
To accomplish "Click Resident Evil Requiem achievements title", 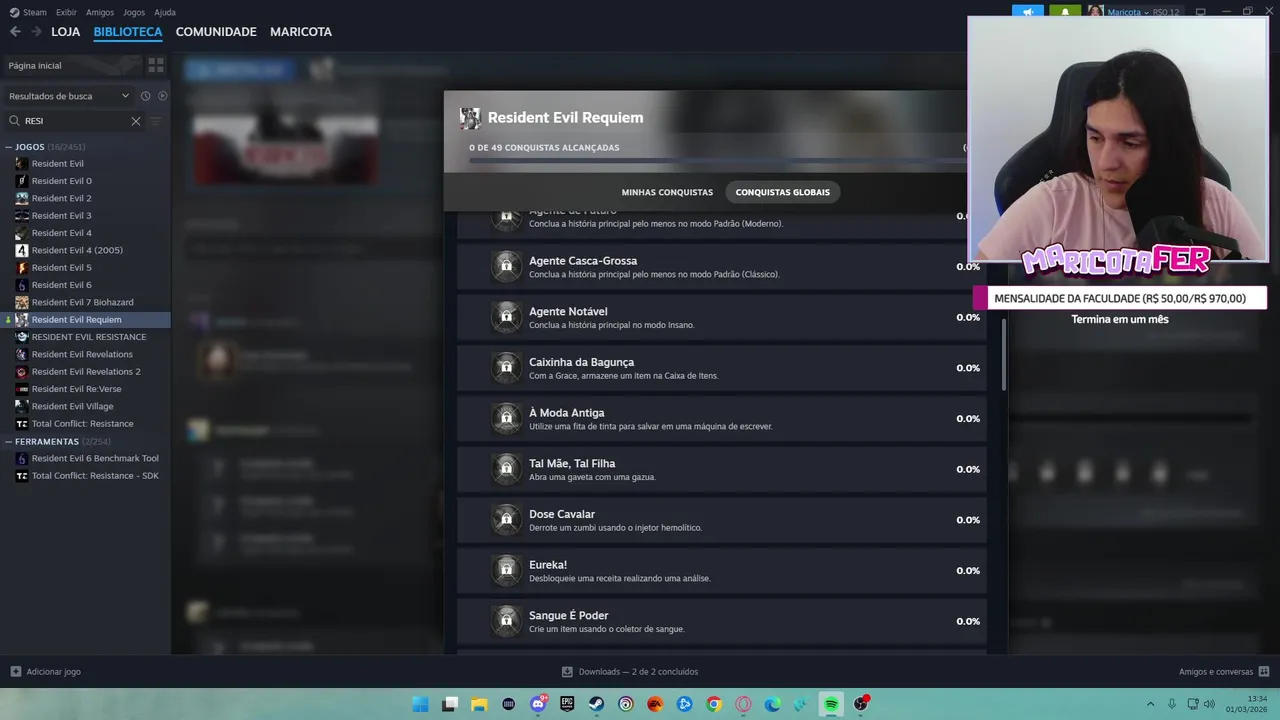I will coord(565,118).
